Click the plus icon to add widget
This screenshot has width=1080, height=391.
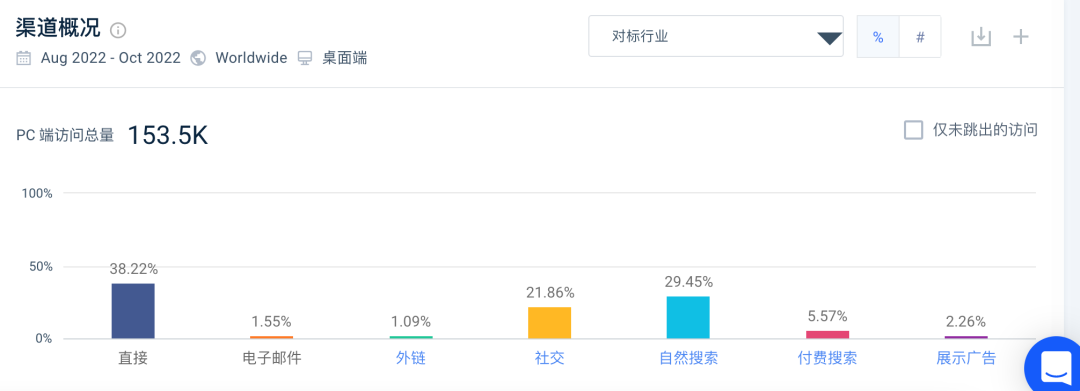point(1021,36)
